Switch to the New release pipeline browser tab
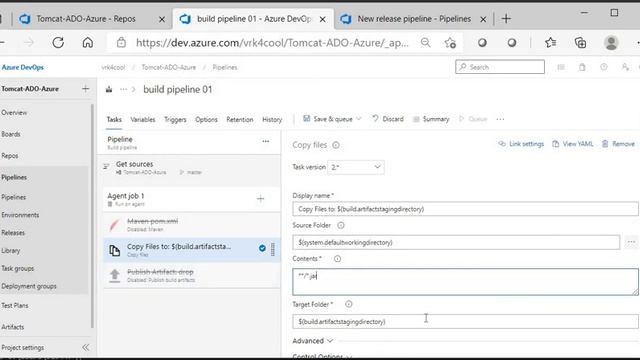 (414, 19)
